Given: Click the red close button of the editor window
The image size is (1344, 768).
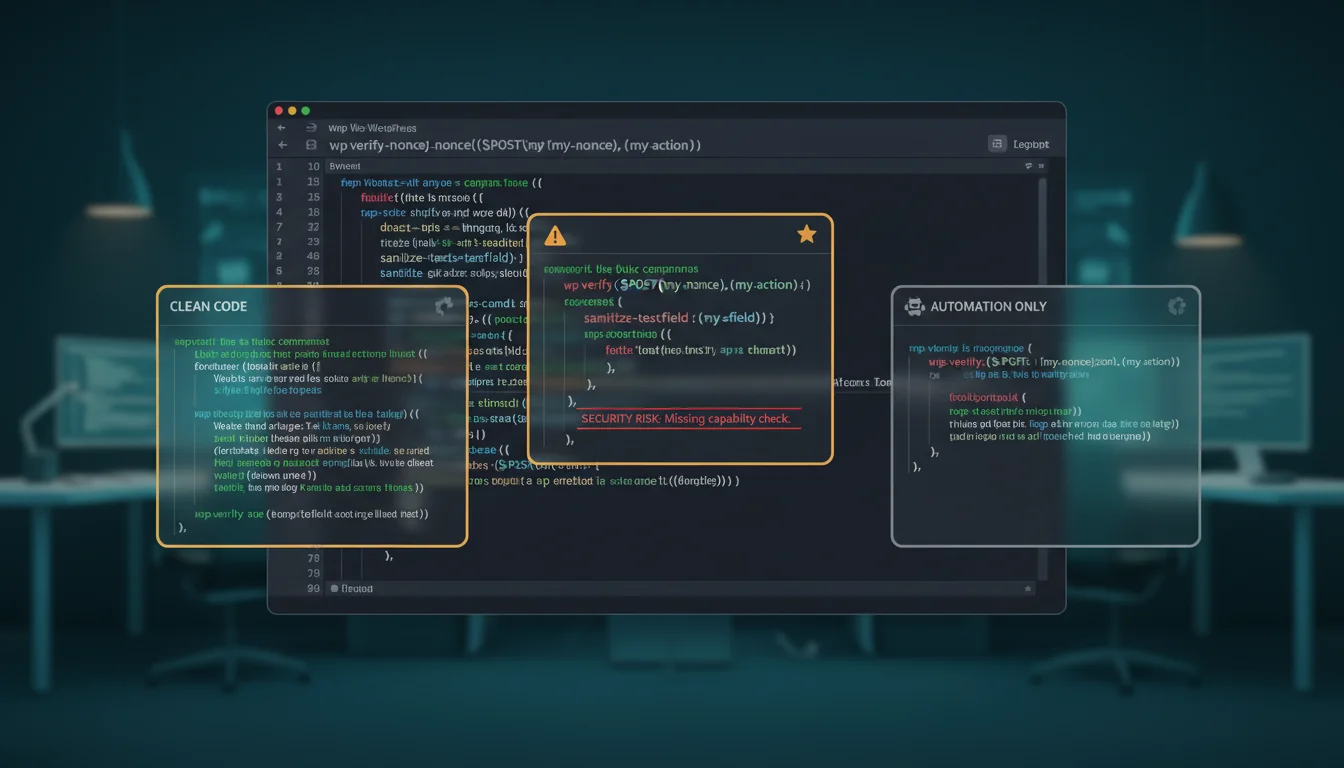Looking at the screenshot, I should pyautogui.click(x=279, y=110).
